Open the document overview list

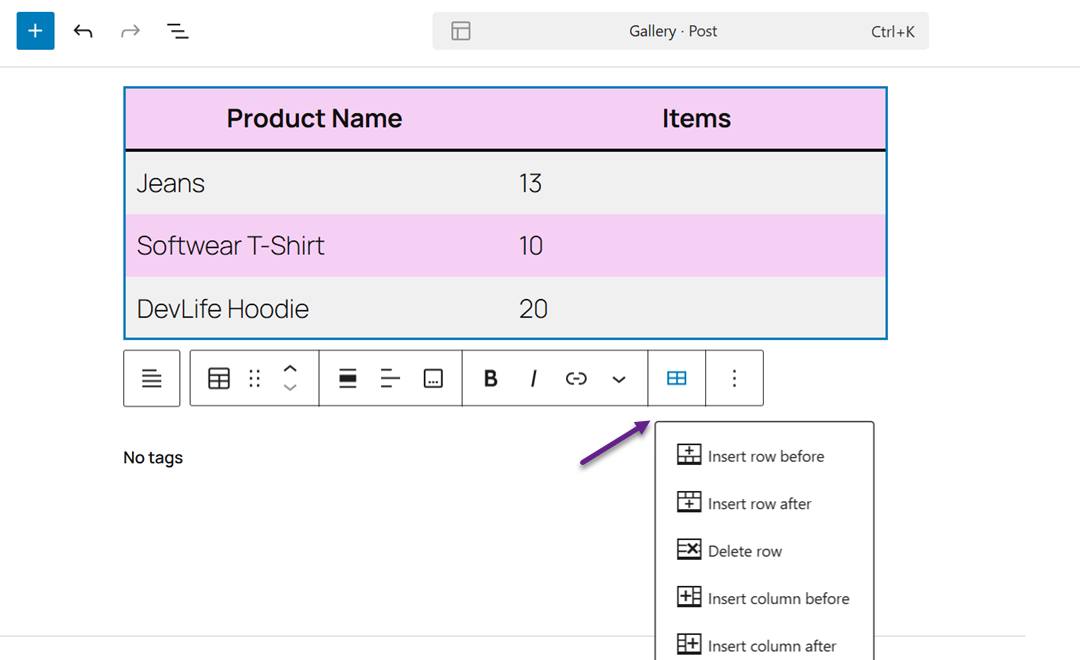tap(178, 31)
